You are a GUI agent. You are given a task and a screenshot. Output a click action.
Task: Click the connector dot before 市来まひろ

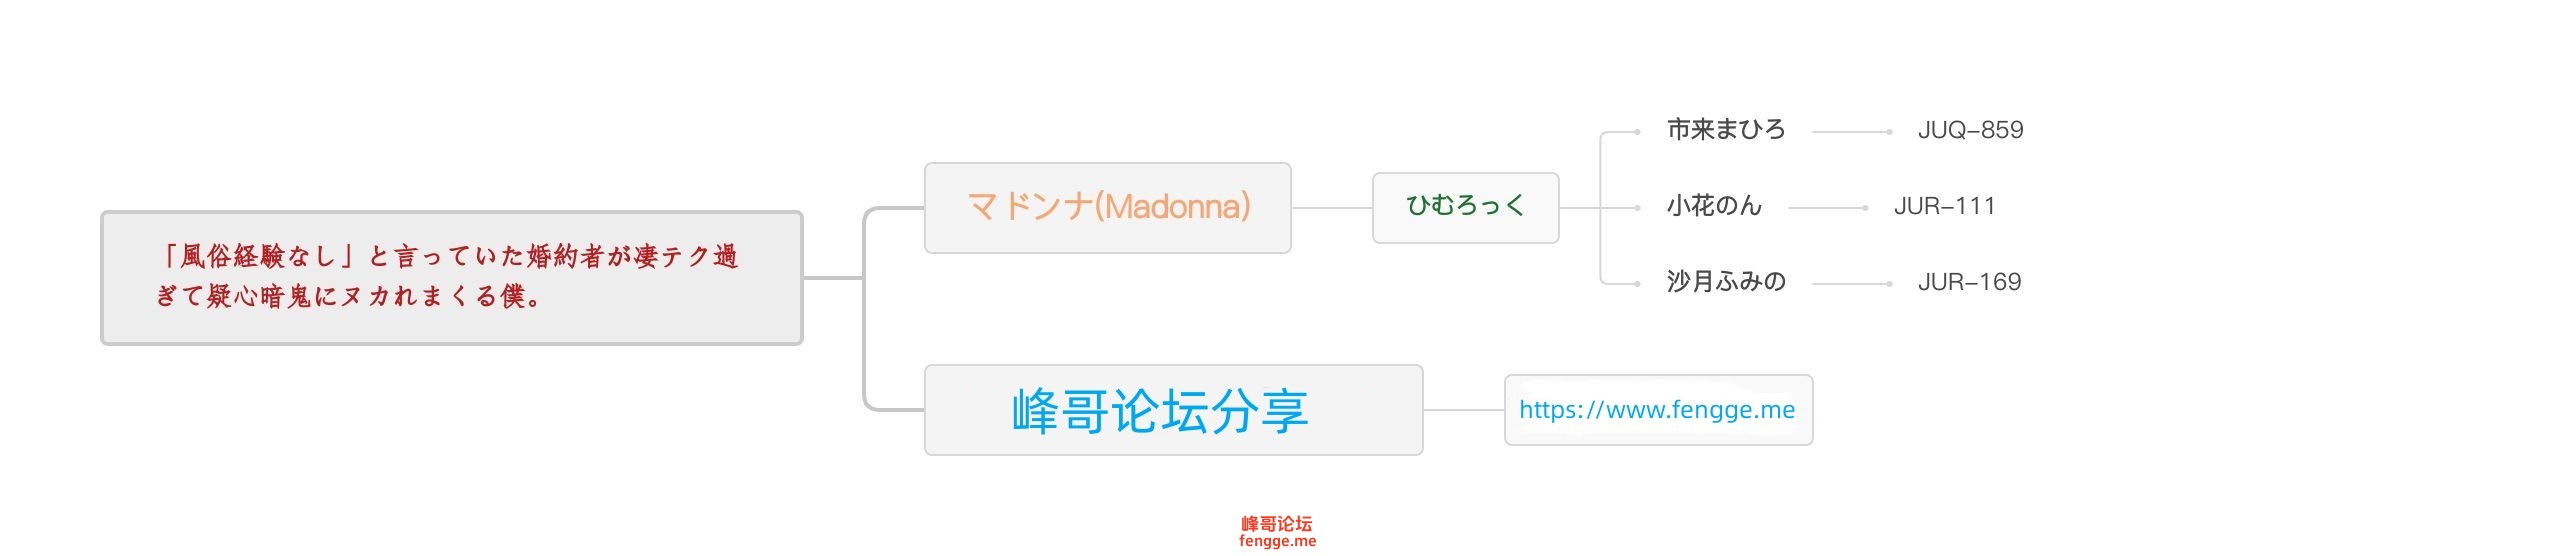1637,132
